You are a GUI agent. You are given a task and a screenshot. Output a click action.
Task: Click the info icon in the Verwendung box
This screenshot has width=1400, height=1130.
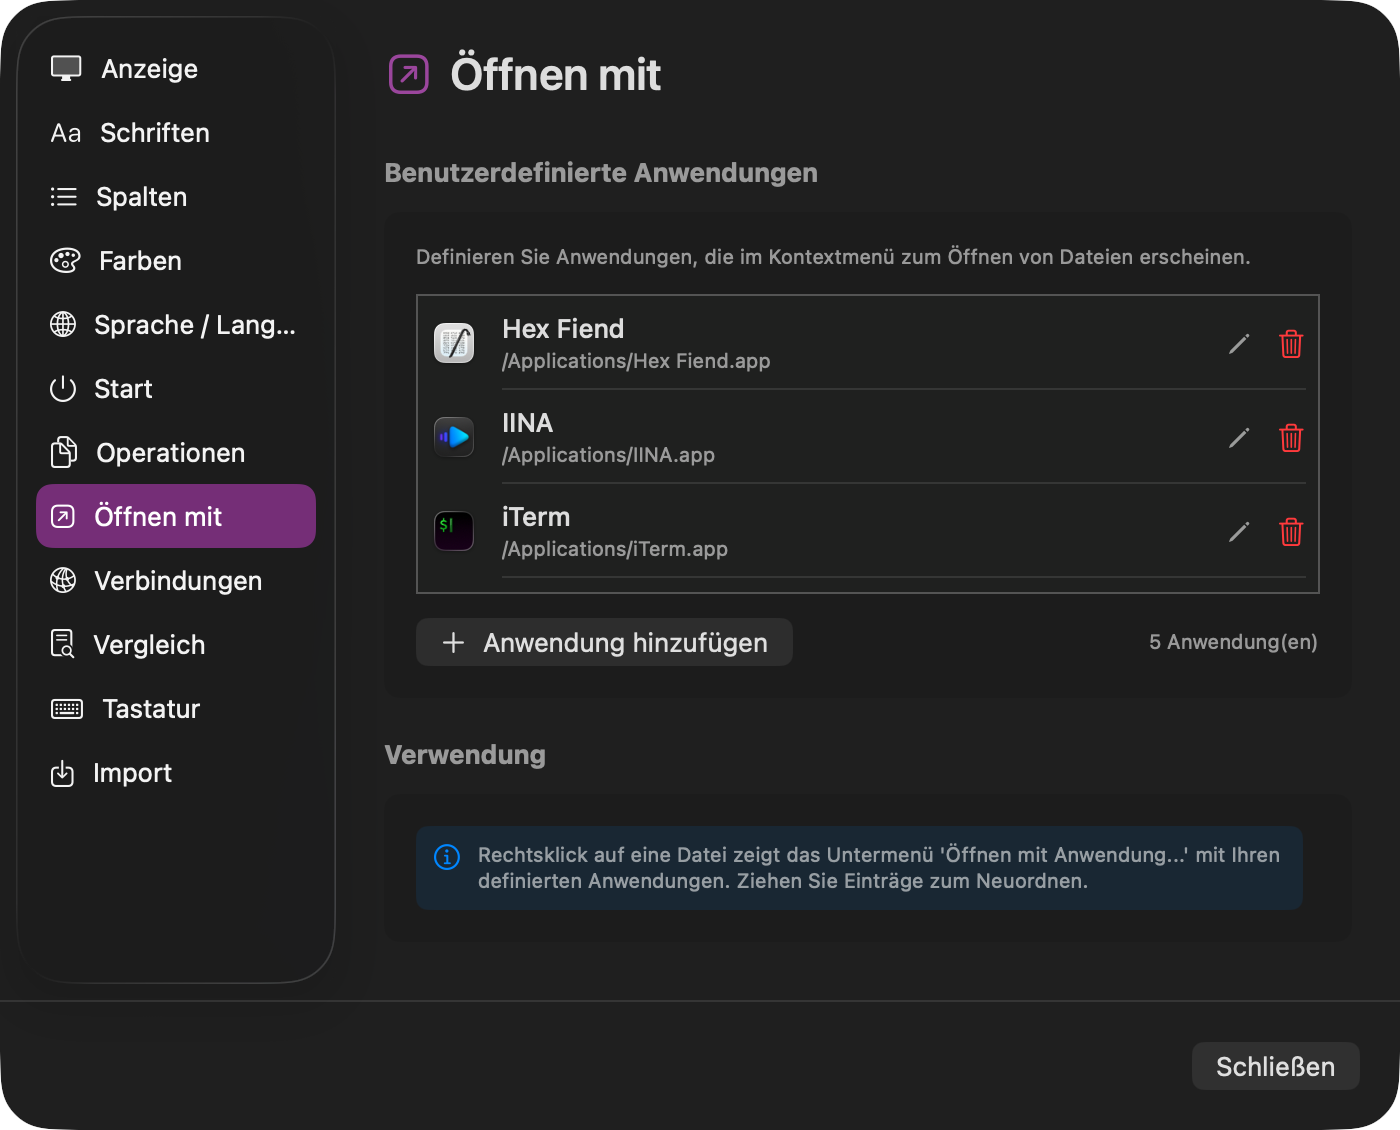tap(446, 856)
